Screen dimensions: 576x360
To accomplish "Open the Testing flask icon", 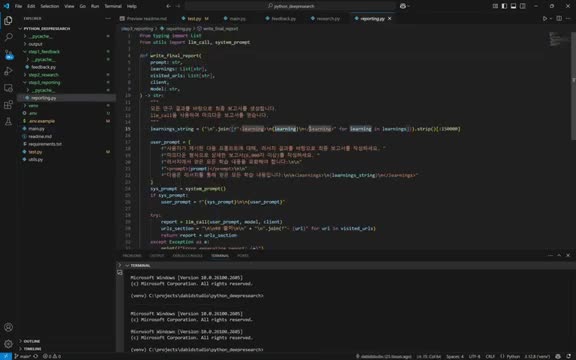I will (x=8, y=122).
